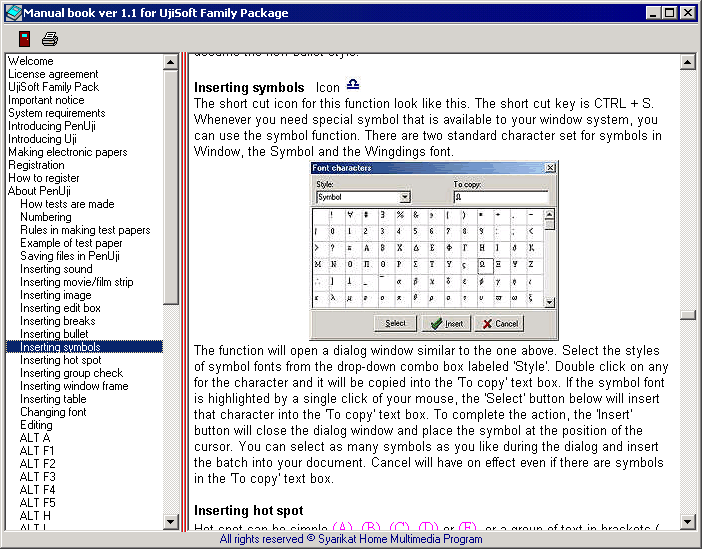Viewport: 702px width, 549px height.
Task: Click the printer icon to print
Action: pyautogui.click(x=50, y=39)
